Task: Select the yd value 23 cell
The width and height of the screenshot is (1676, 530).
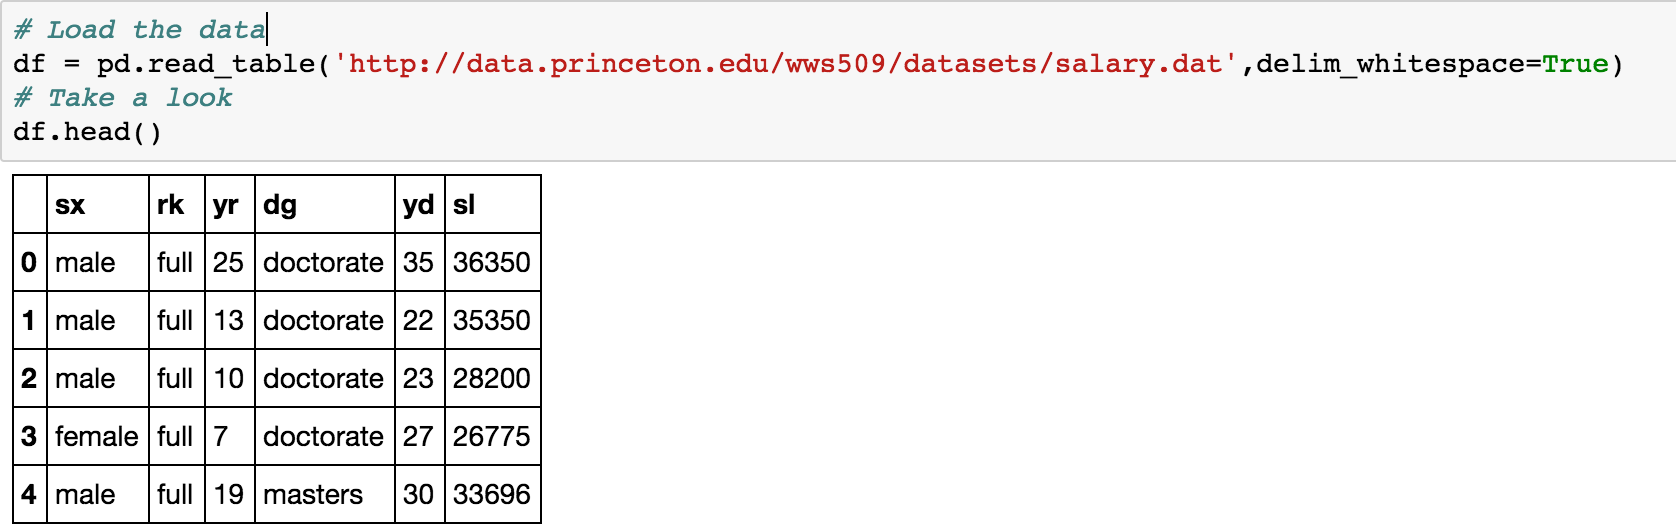Action: click(418, 379)
